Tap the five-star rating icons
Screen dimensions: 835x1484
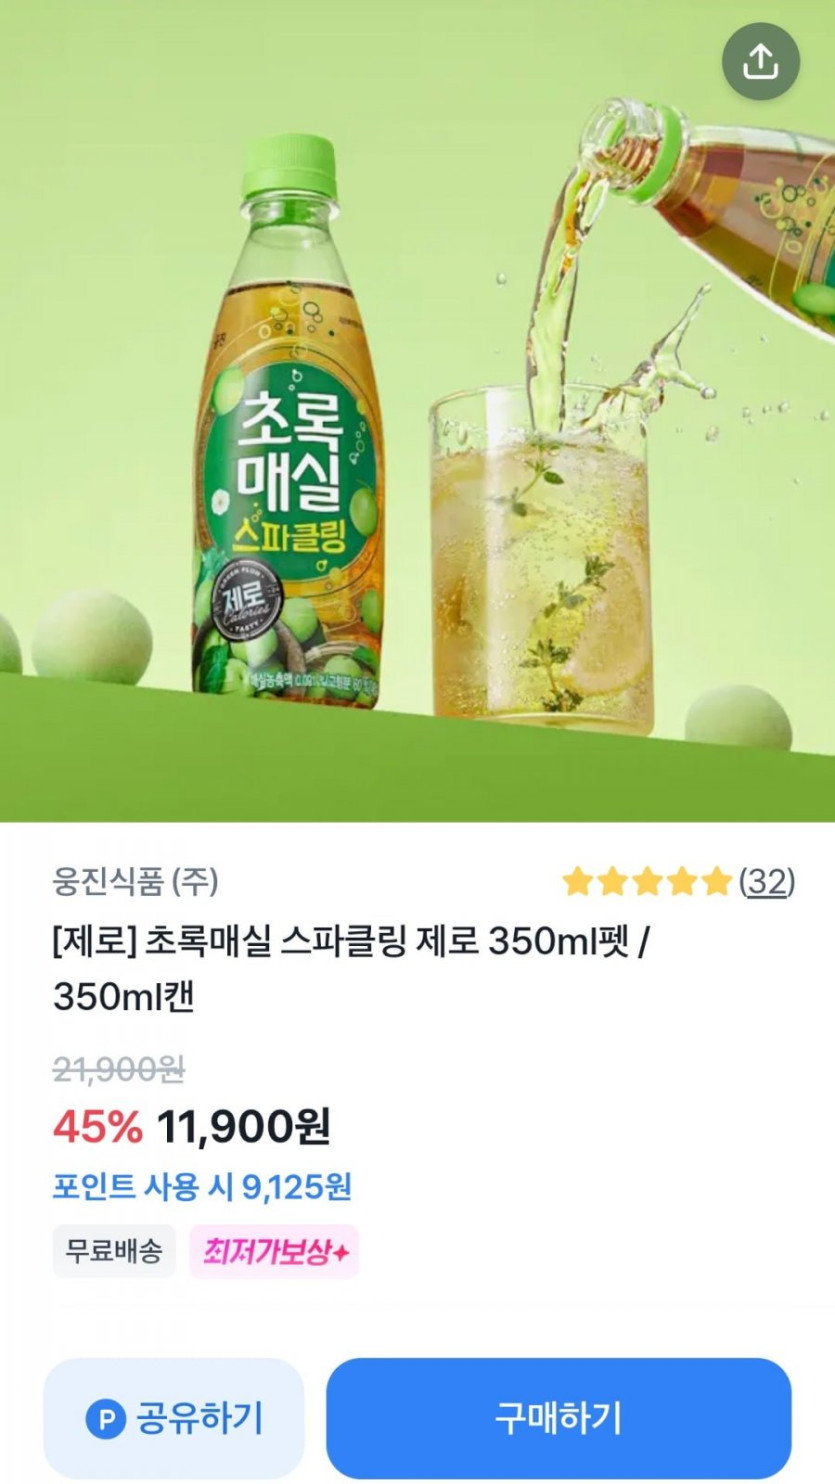[647, 881]
